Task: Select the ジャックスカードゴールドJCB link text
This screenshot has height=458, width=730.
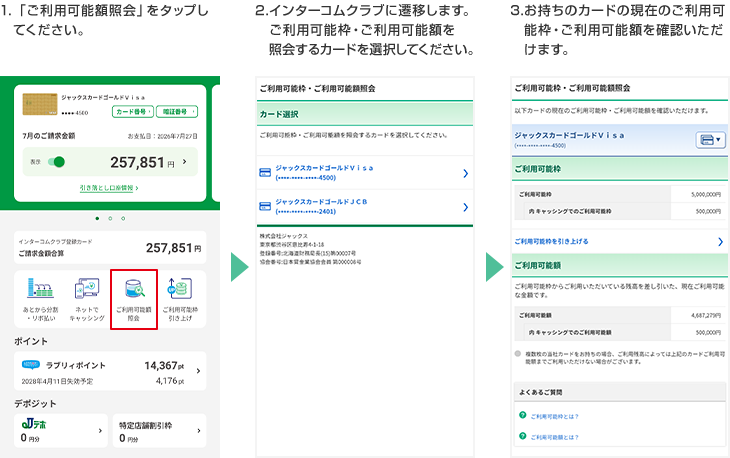Action: 321,202
